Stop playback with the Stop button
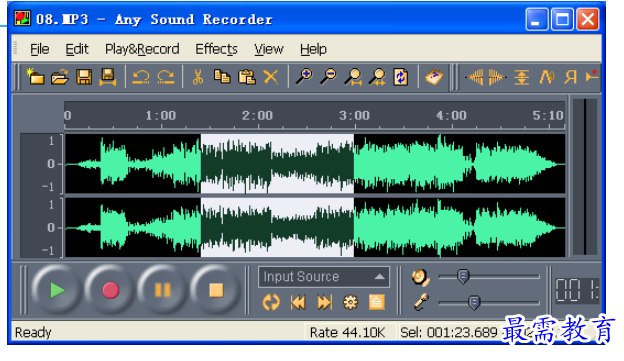 point(216,290)
